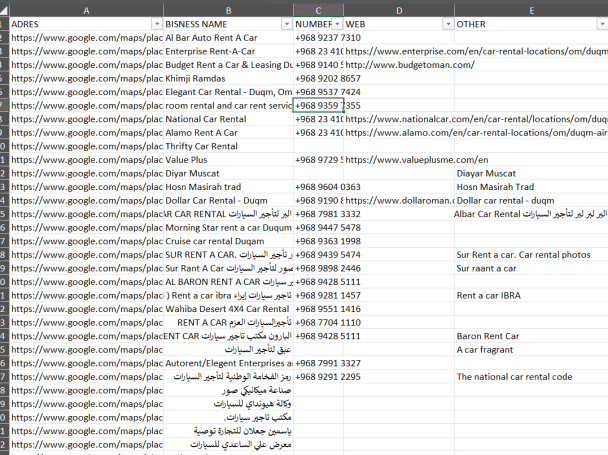Select Hosn Masirah trad name cell
Screen dimensions: 608x455
(x=228, y=187)
